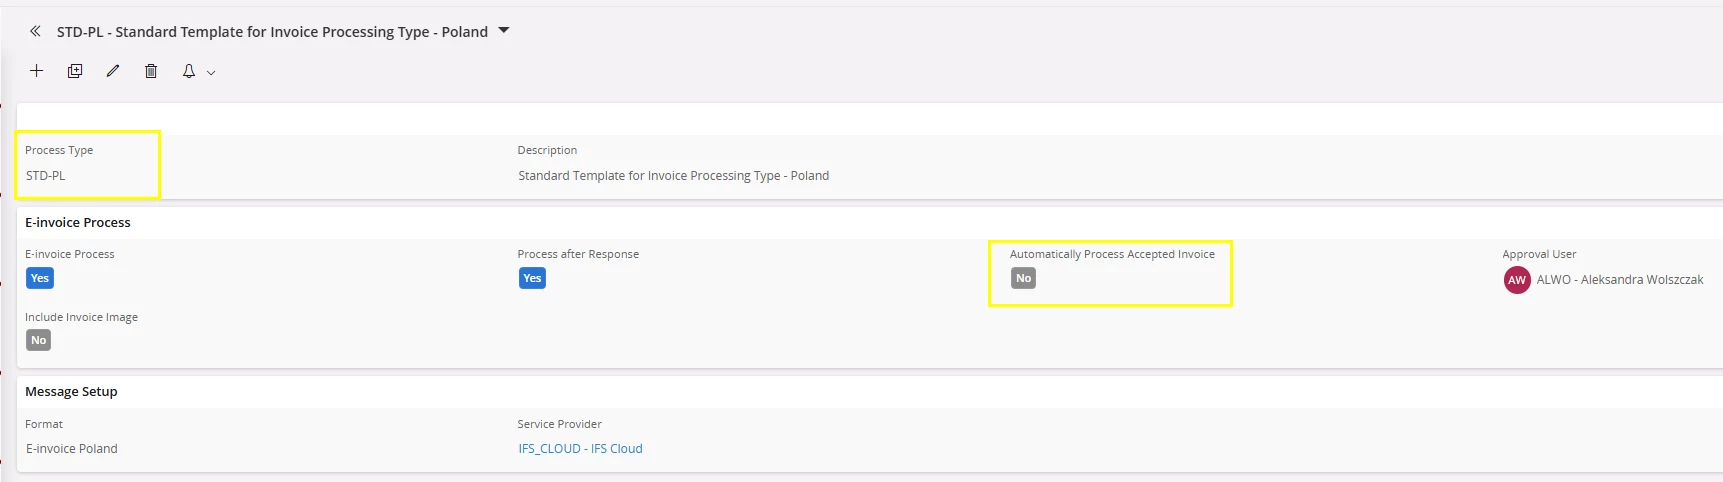
Task: Click the E-invoice Process section header
Action: (78, 222)
